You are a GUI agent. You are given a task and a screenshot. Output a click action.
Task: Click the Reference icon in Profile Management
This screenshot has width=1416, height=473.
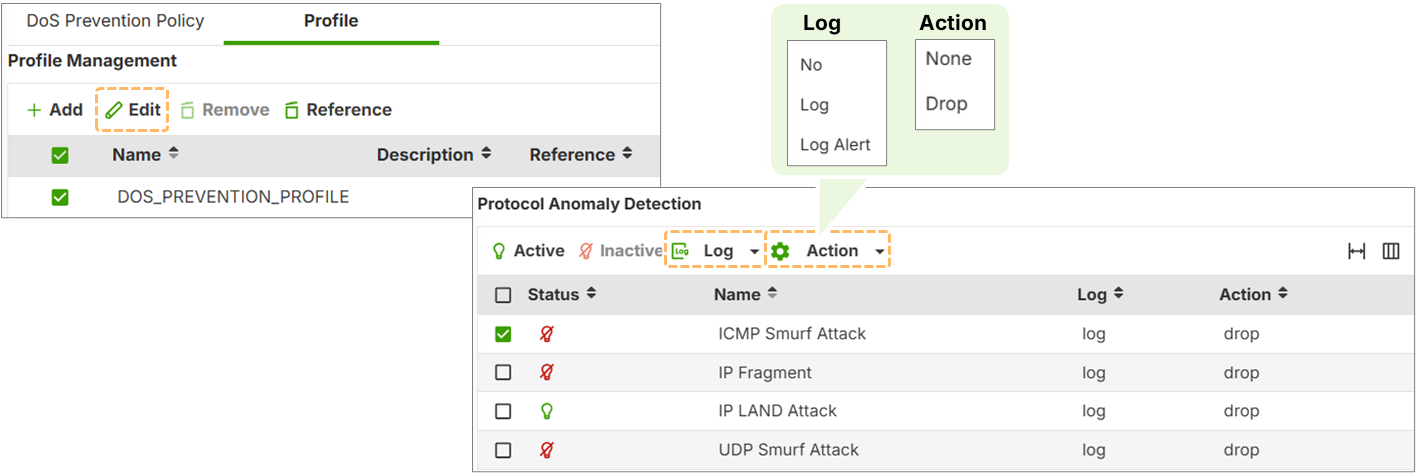(292, 110)
